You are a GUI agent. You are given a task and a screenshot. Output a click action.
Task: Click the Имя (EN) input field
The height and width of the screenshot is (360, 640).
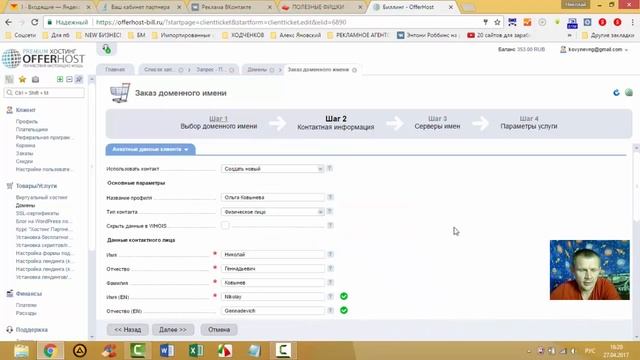click(272, 297)
